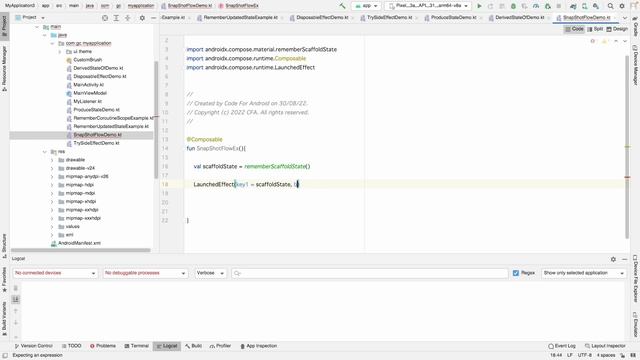Open the App Inspection tool window
This screenshot has width=640, height=360.
[258, 346]
